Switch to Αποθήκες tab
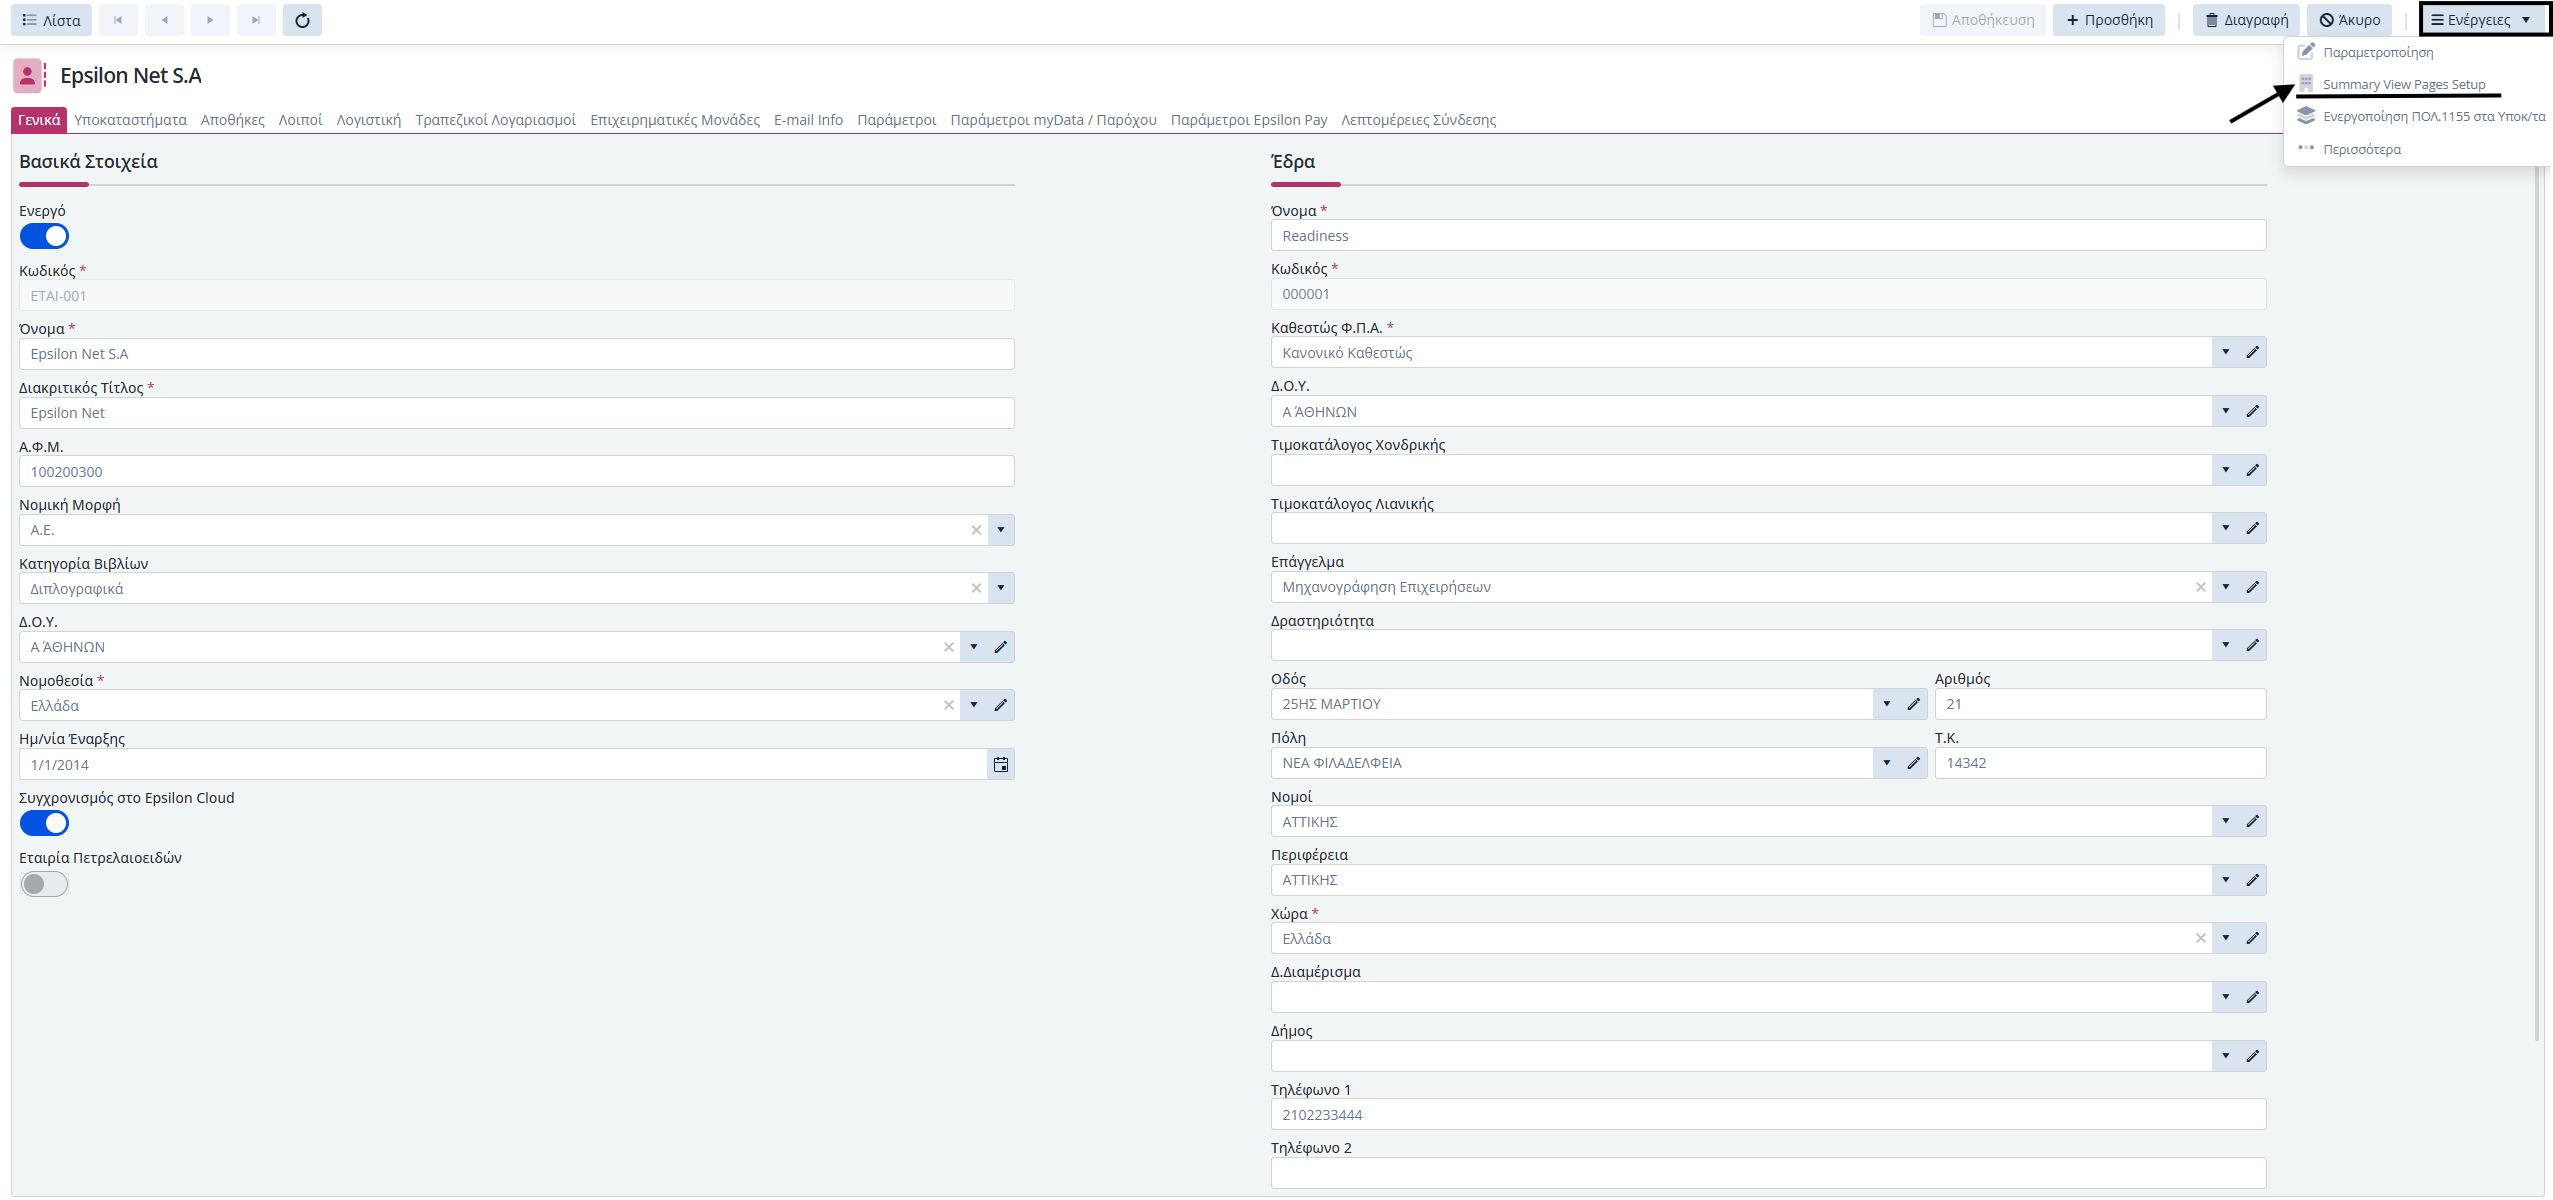 pos(232,120)
